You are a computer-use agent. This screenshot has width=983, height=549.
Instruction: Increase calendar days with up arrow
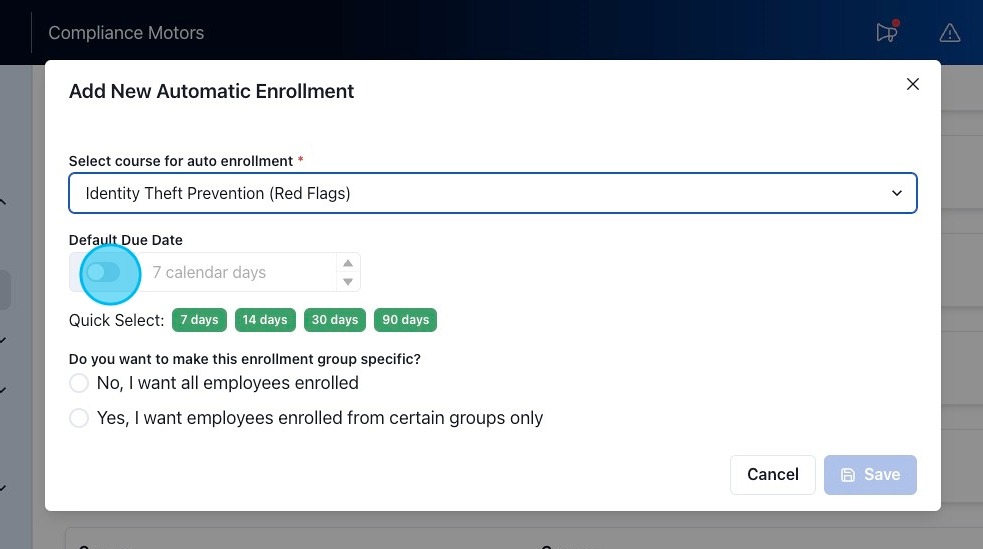(348, 263)
